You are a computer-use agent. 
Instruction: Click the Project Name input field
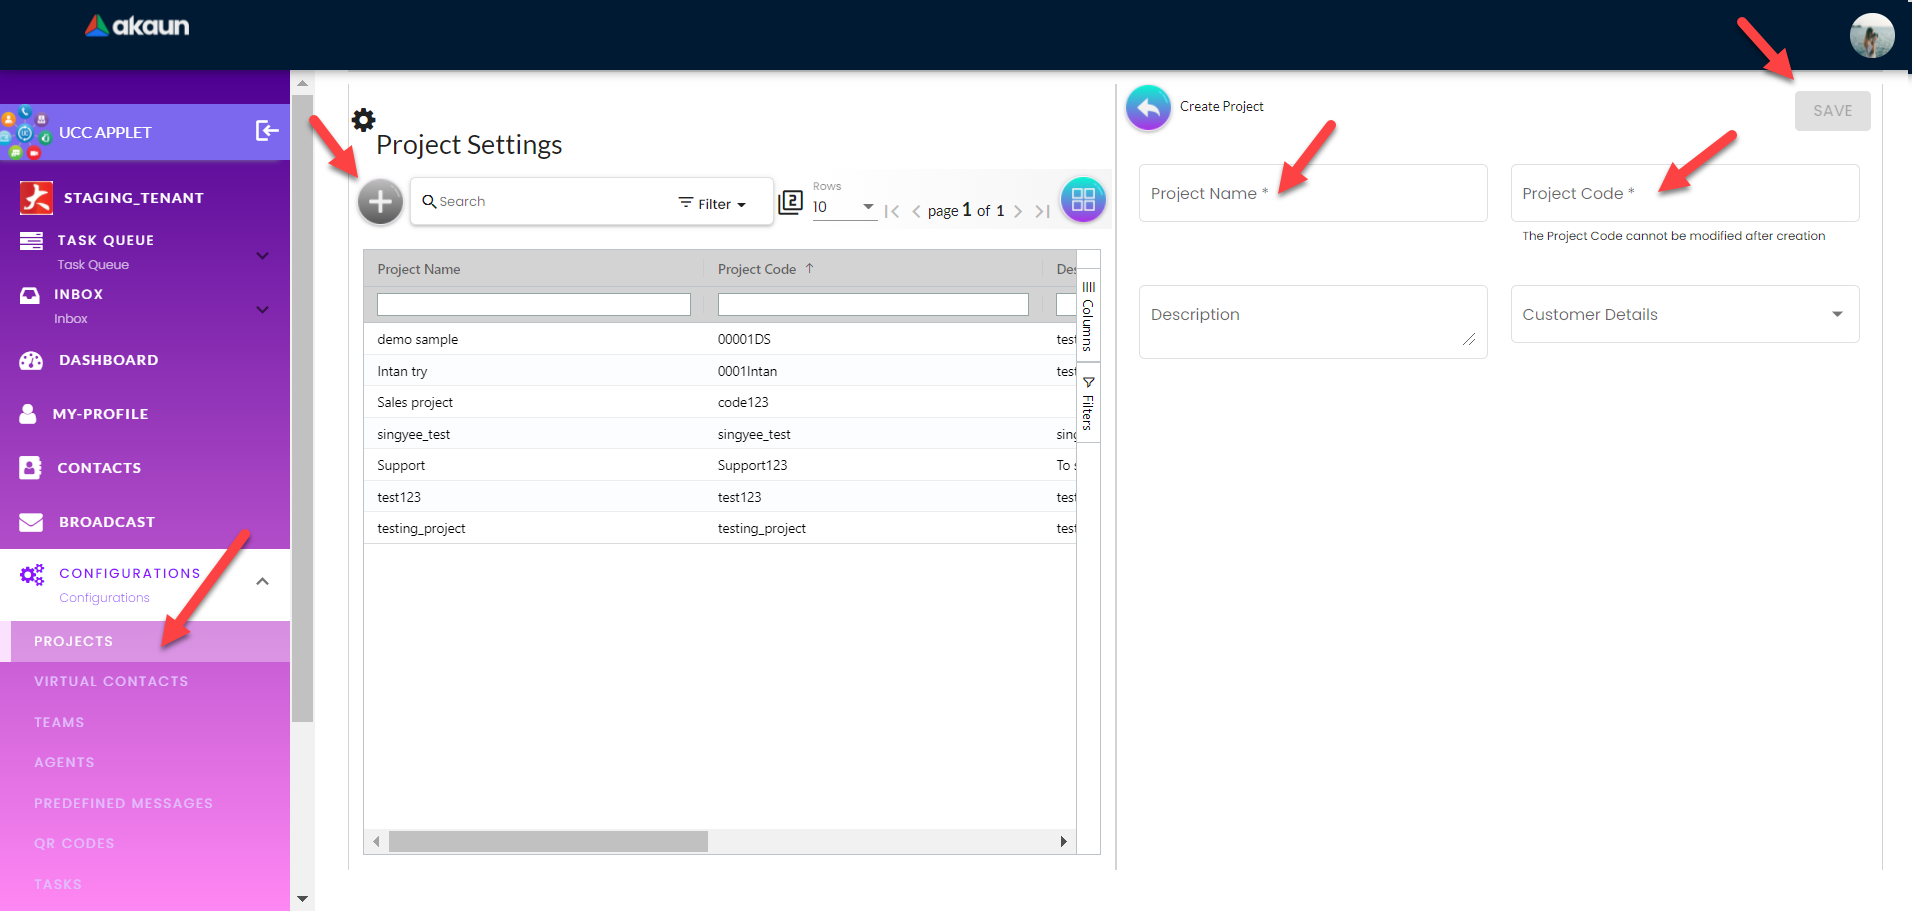1312,194
